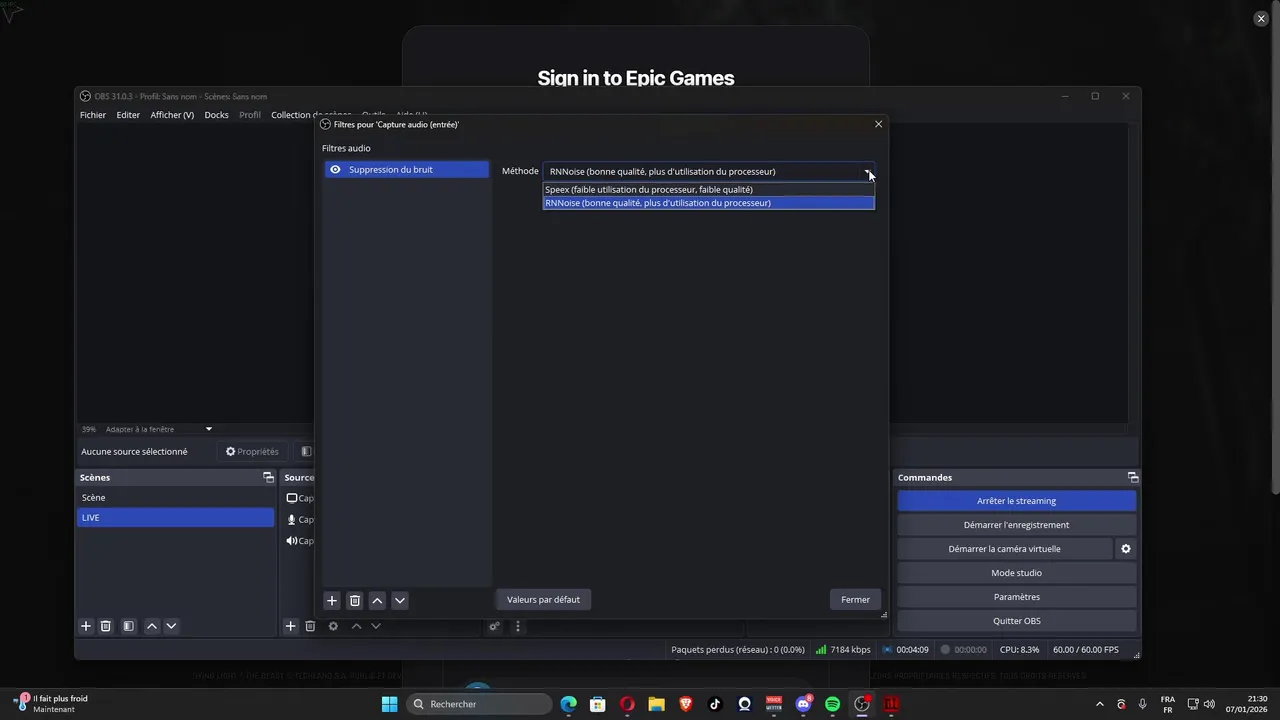1280x720 pixels.
Task: Click Fermer to close filters dialog
Action: (855, 599)
